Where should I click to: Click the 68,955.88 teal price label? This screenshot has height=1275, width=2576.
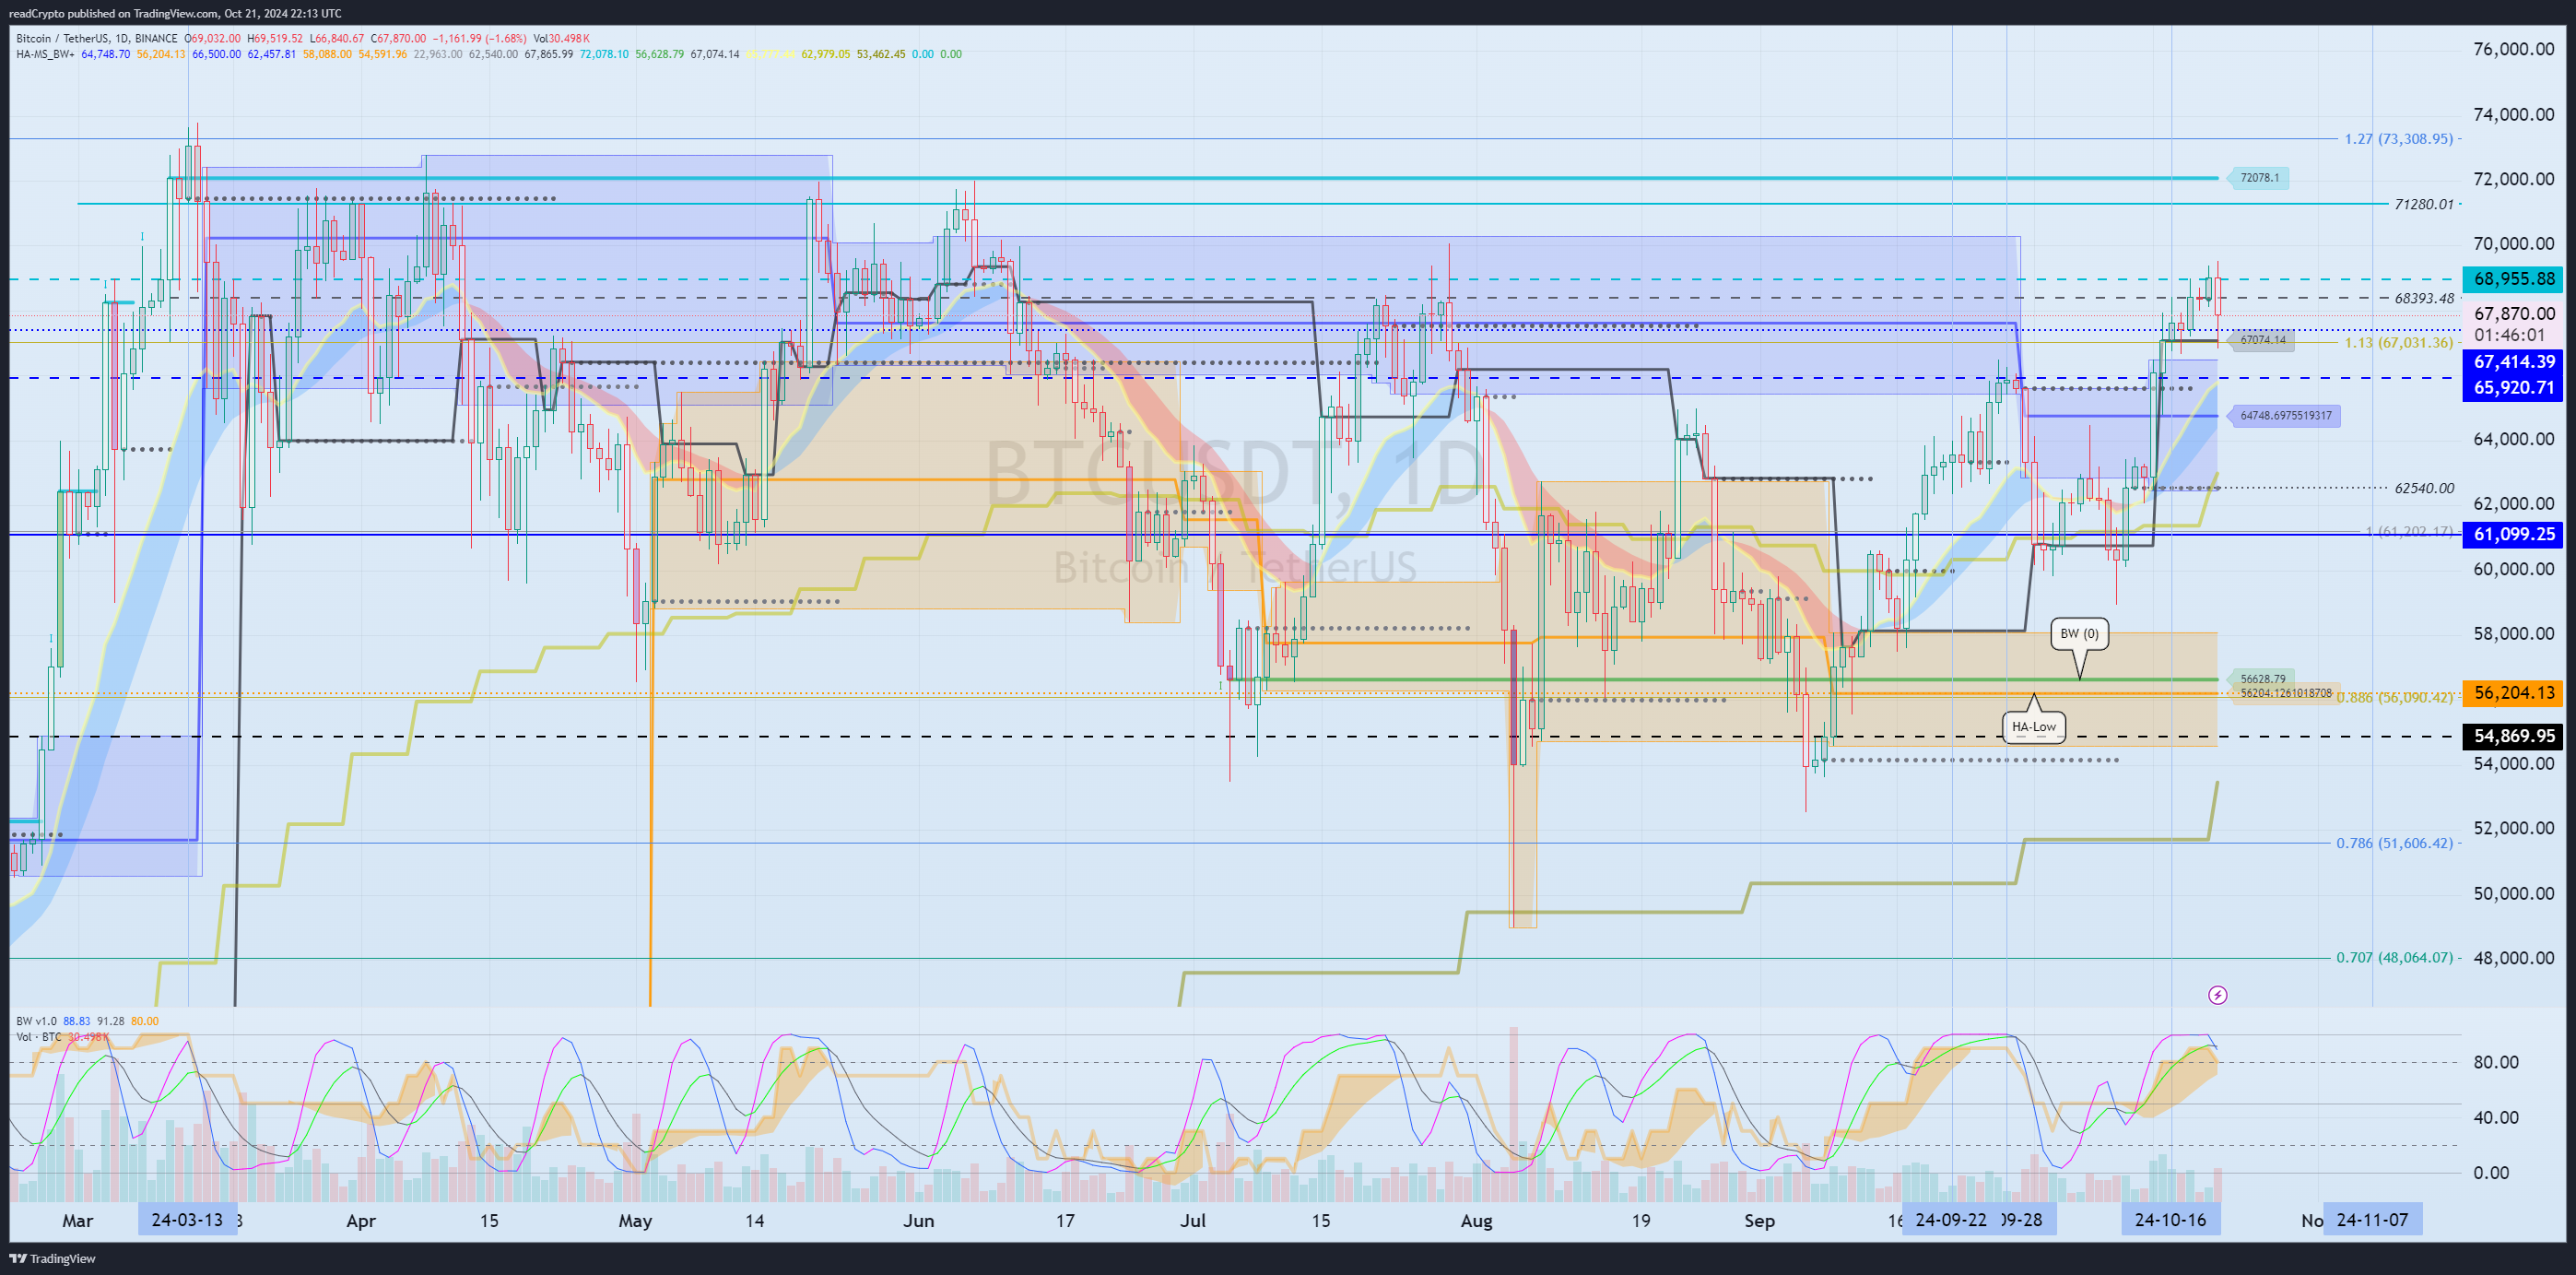[2513, 279]
